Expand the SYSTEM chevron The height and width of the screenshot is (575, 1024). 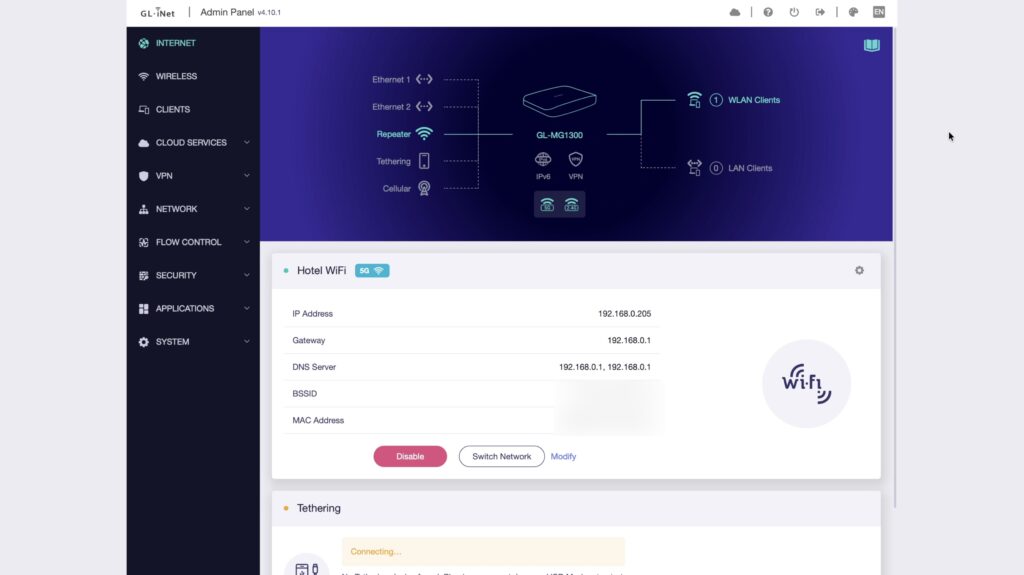[x=247, y=342]
